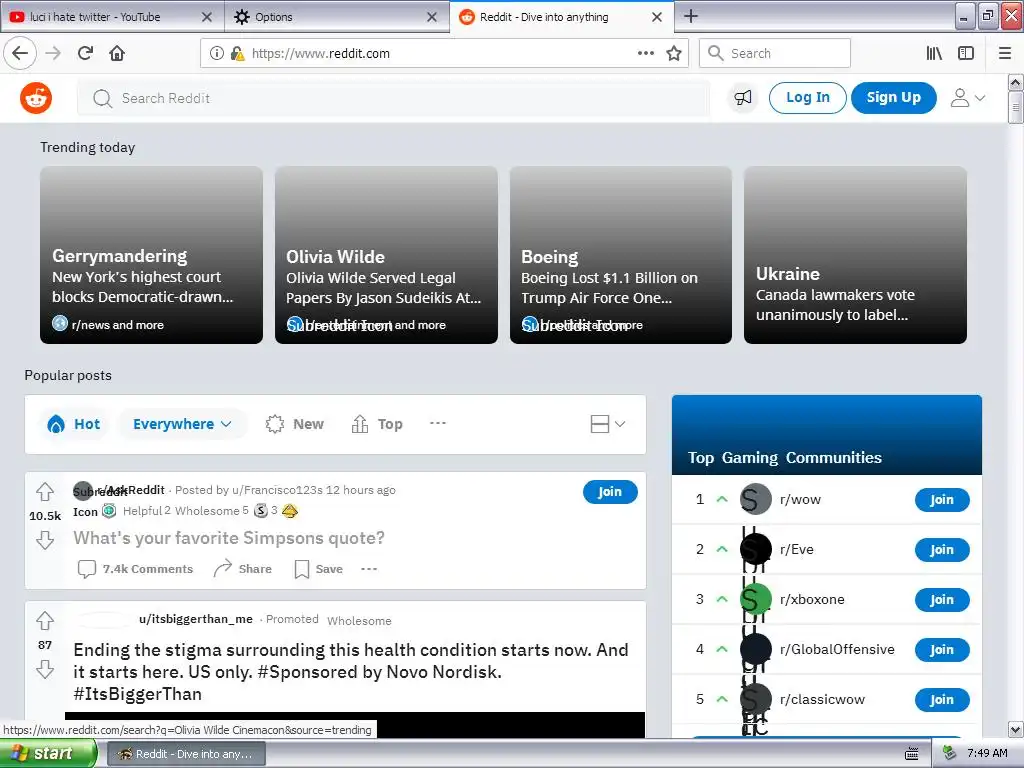Click u/Francisco123s poster link
The width and height of the screenshot is (1024, 768).
pos(278,490)
